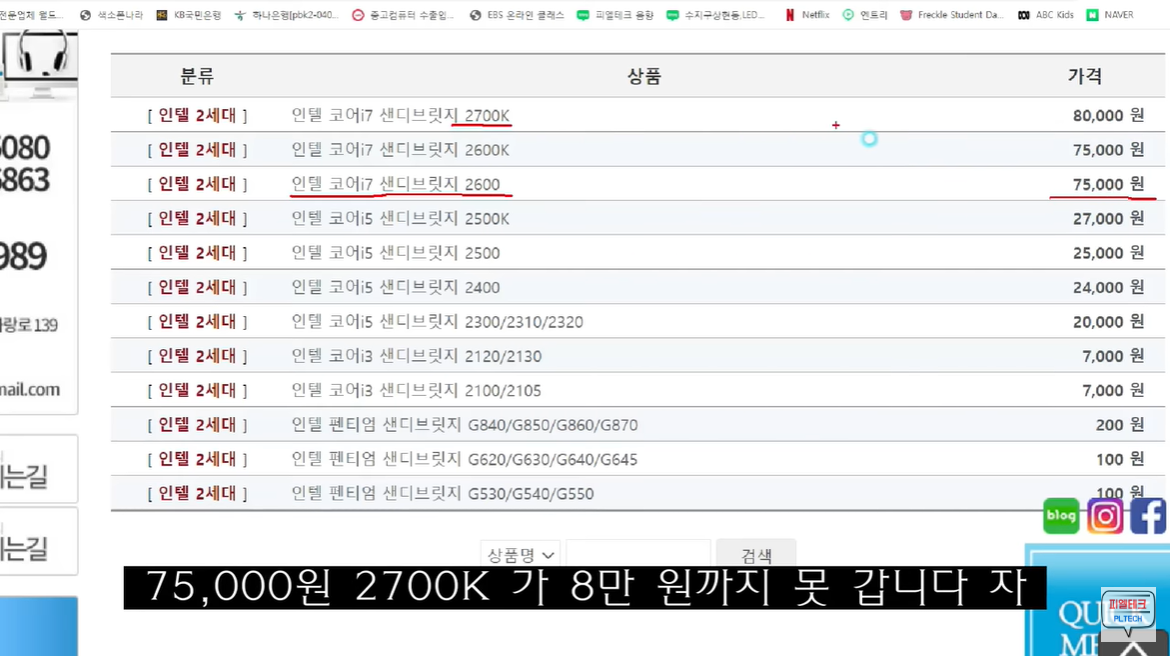Open the Instagram icon link
The width and height of the screenshot is (1170, 656).
click(x=1105, y=516)
